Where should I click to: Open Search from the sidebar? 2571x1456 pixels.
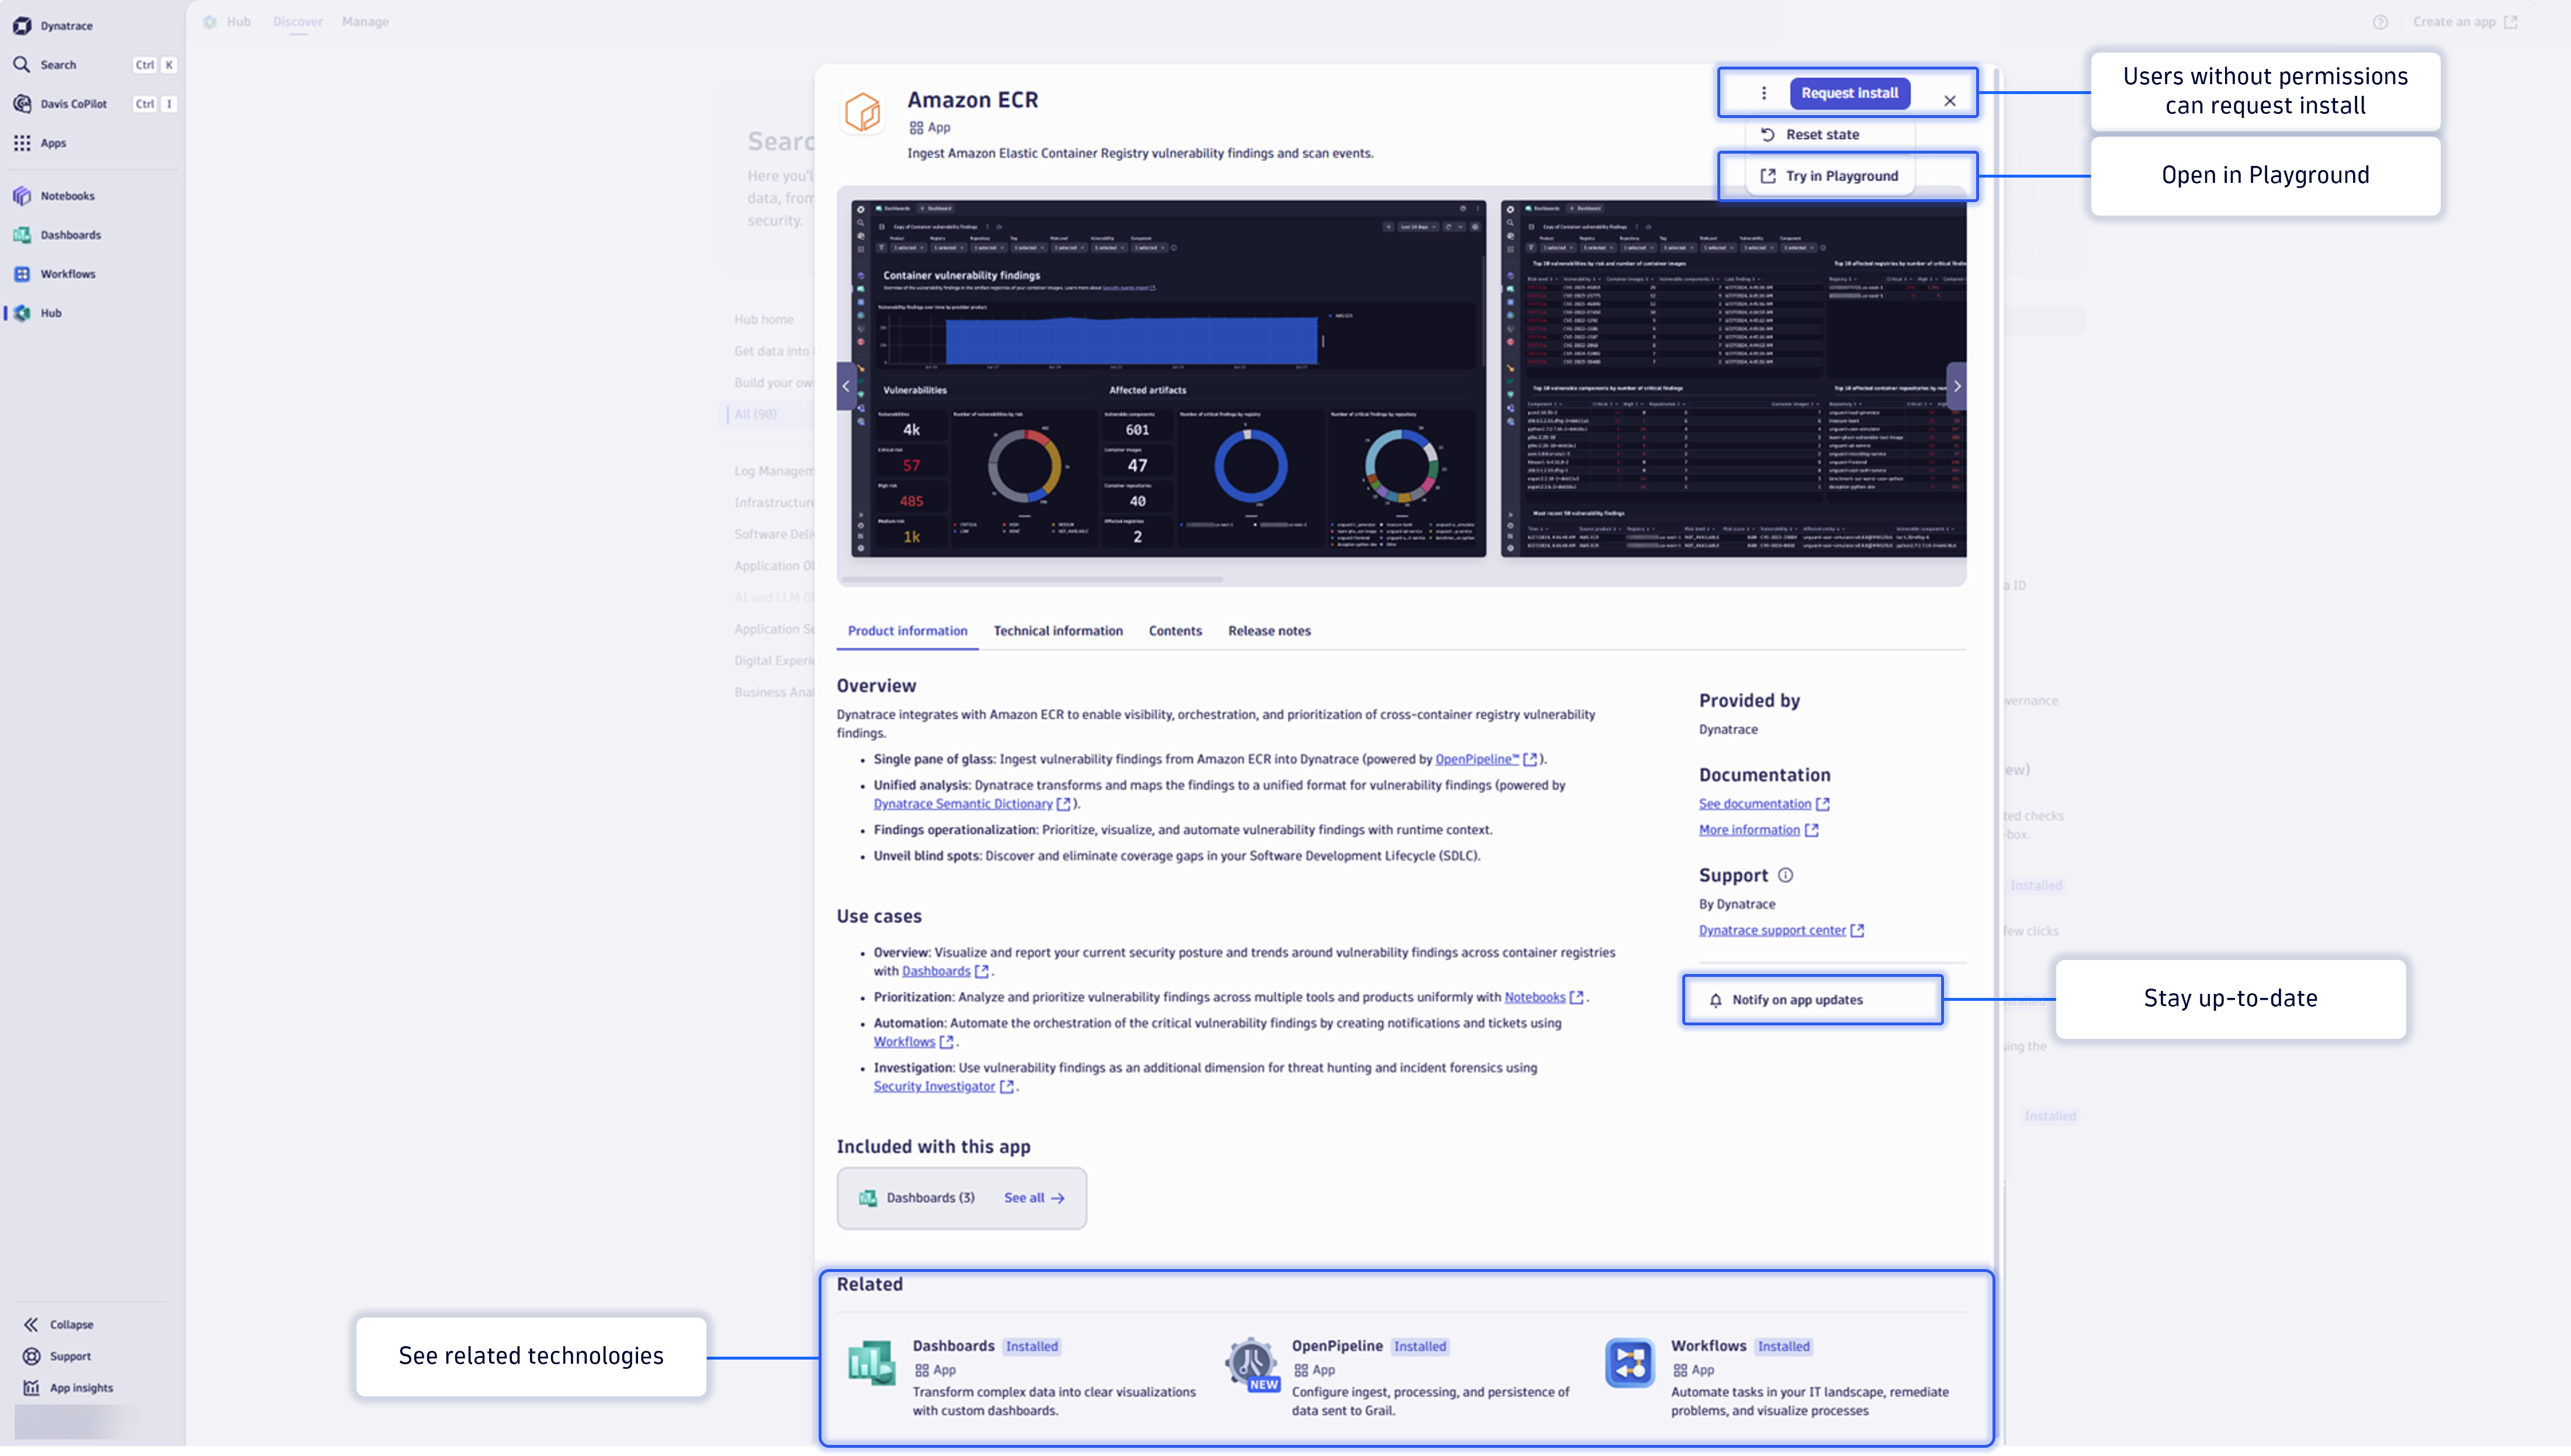[x=58, y=64]
